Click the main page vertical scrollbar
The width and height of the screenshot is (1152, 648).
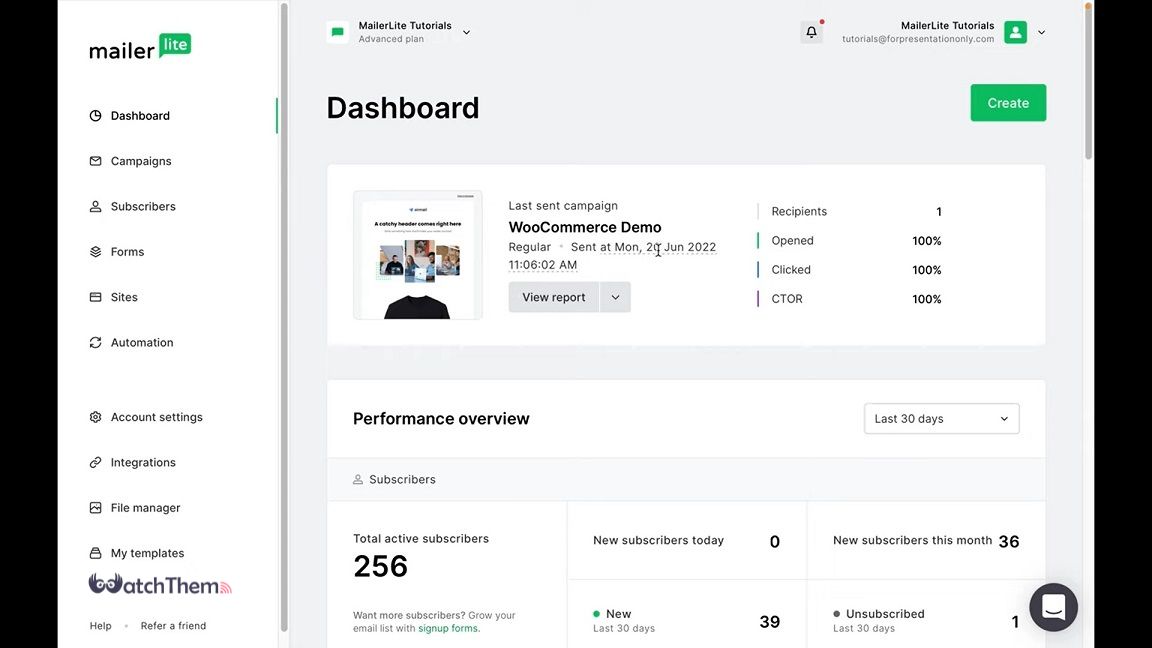pos(1088,81)
